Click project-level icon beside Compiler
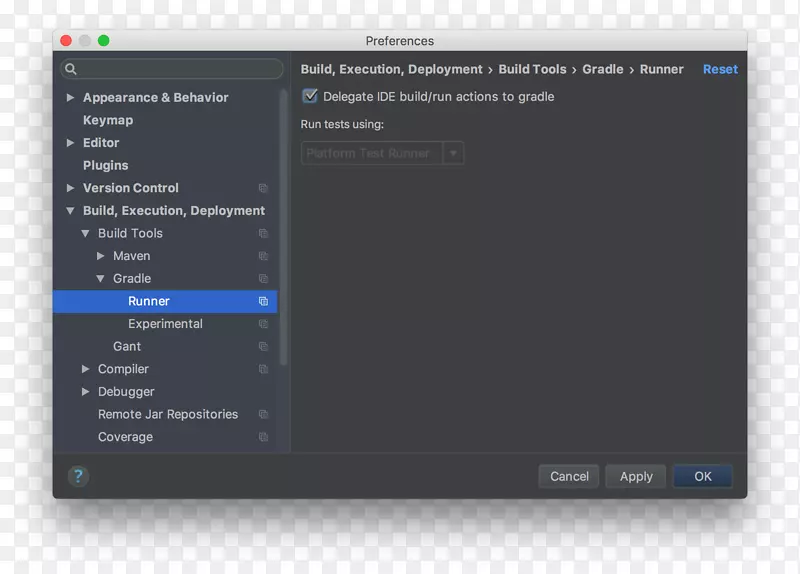The width and height of the screenshot is (800, 574). (x=263, y=369)
